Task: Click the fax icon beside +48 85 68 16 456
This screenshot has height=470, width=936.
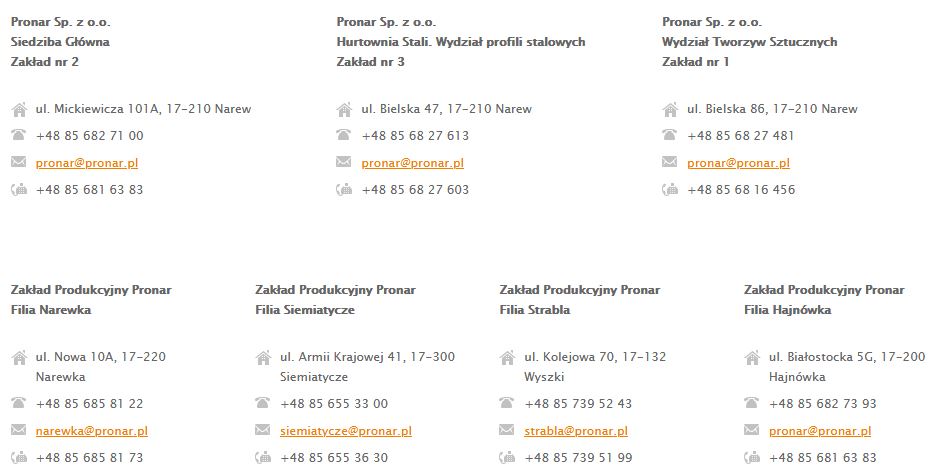Action: 670,189
